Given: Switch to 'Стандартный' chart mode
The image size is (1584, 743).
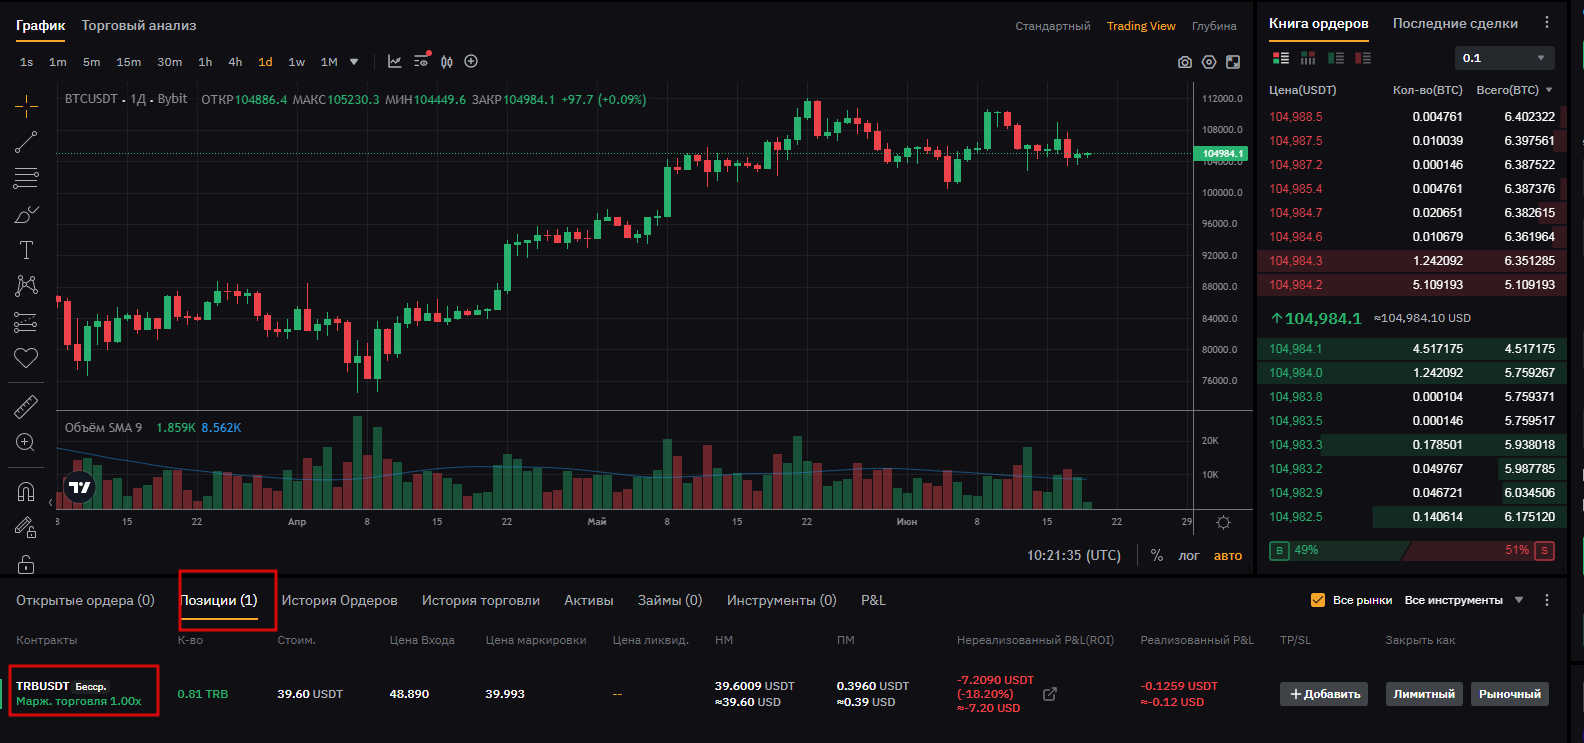Looking at the screenshot, I should 1053,26.
